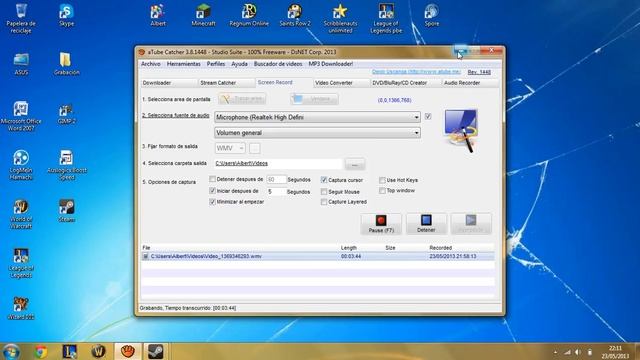
Task: Open the Perfiles menu
Action: (216, 64)
